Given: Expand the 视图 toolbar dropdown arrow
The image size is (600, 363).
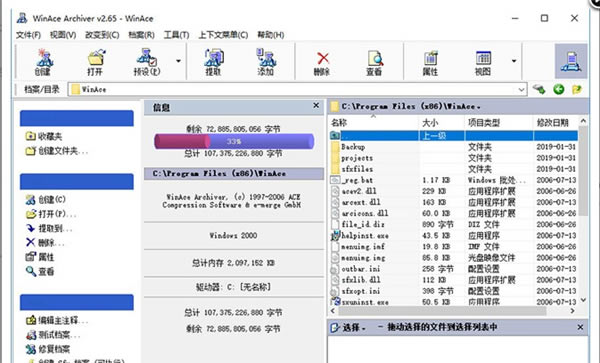Looking at the screenshot, I should pos(514,61).
